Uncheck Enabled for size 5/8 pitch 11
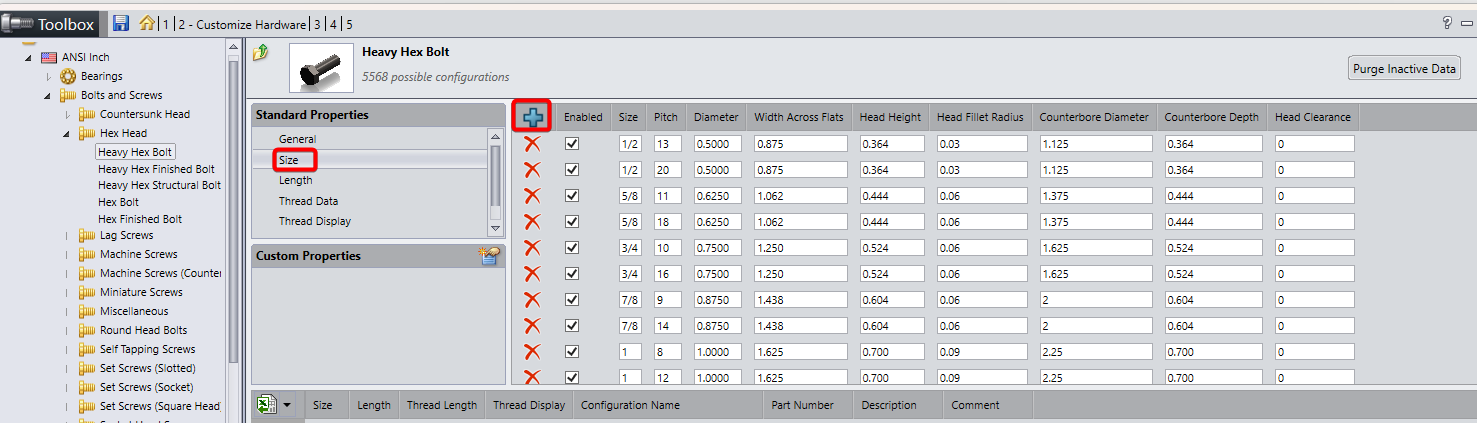Screen dimensions: 1477x423 [572, 196]
